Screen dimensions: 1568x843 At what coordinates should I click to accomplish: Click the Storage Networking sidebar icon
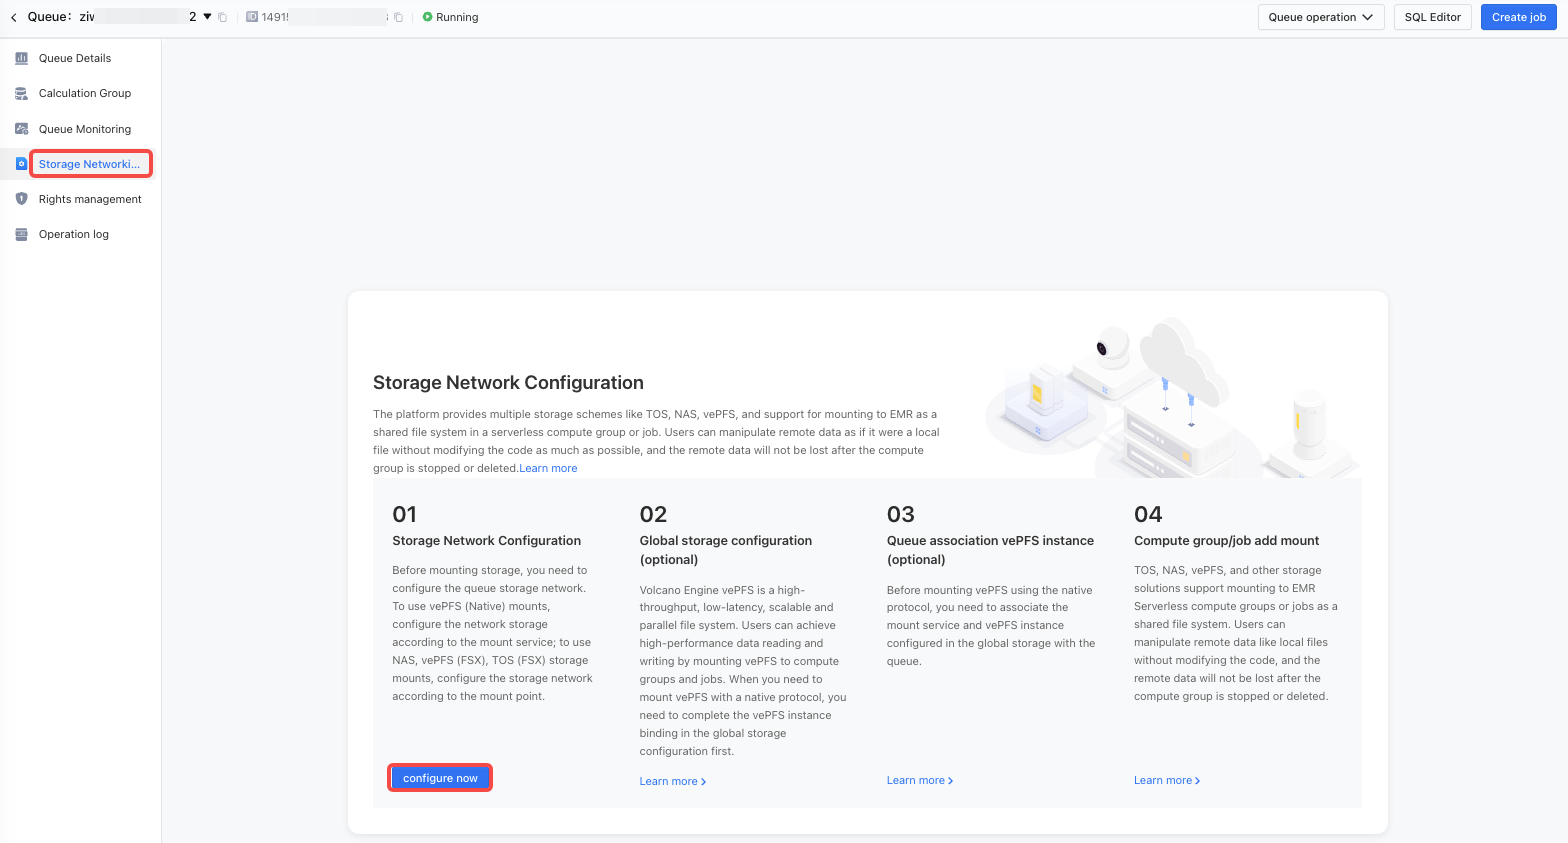click(21, 164)
